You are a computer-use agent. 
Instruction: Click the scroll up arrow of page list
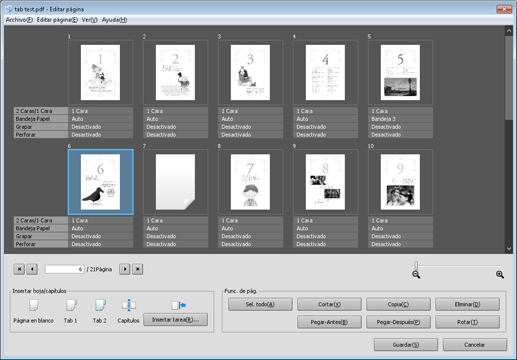click(x=509, y=31)
